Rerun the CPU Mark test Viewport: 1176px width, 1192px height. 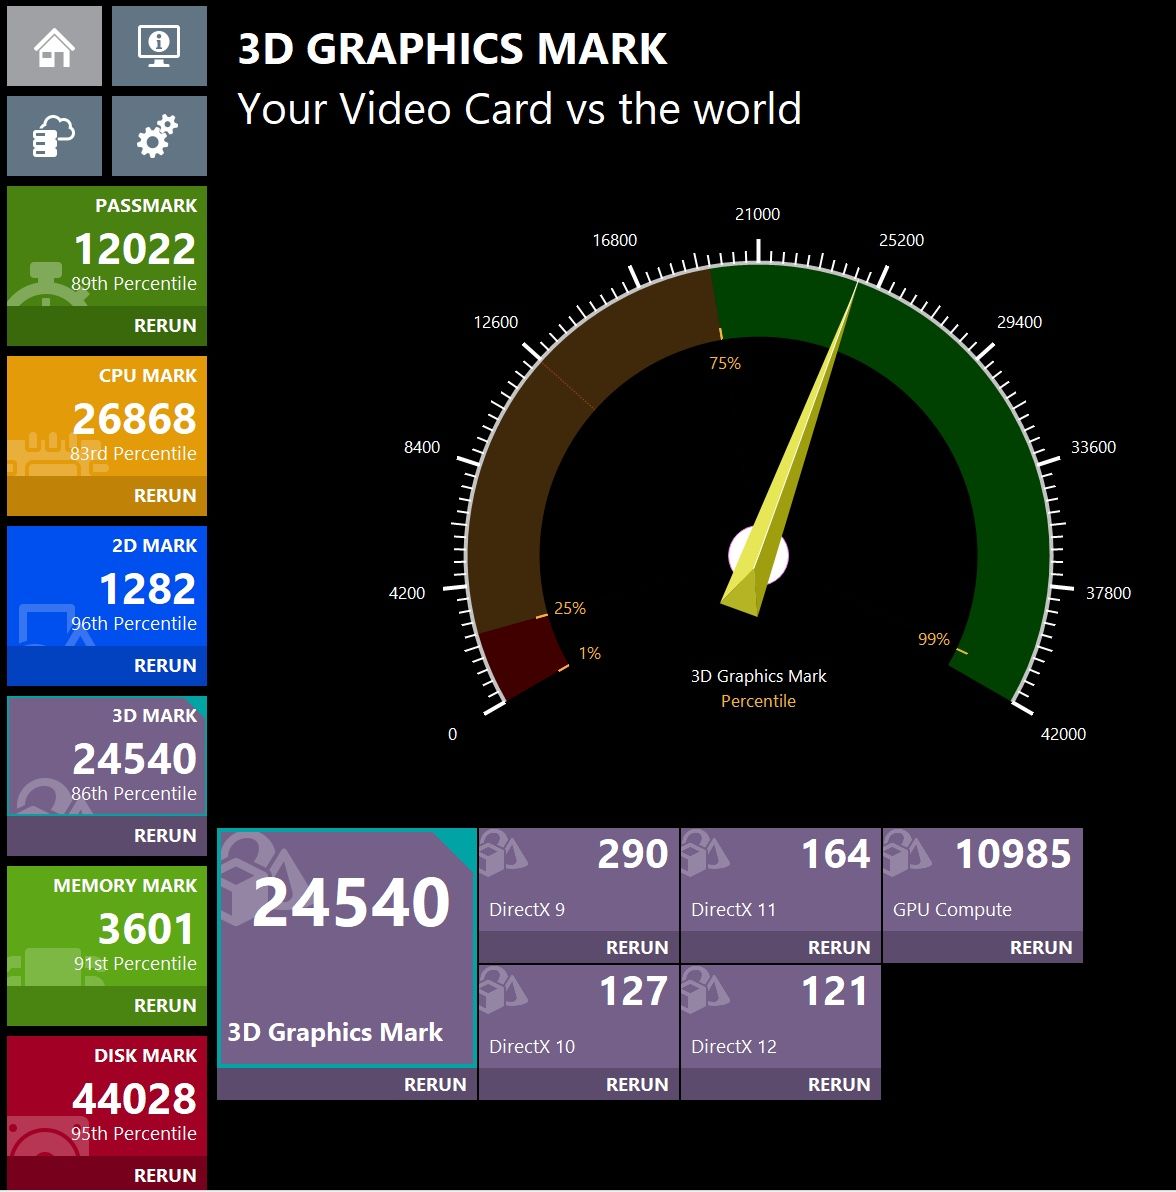(x=165, y=496)
